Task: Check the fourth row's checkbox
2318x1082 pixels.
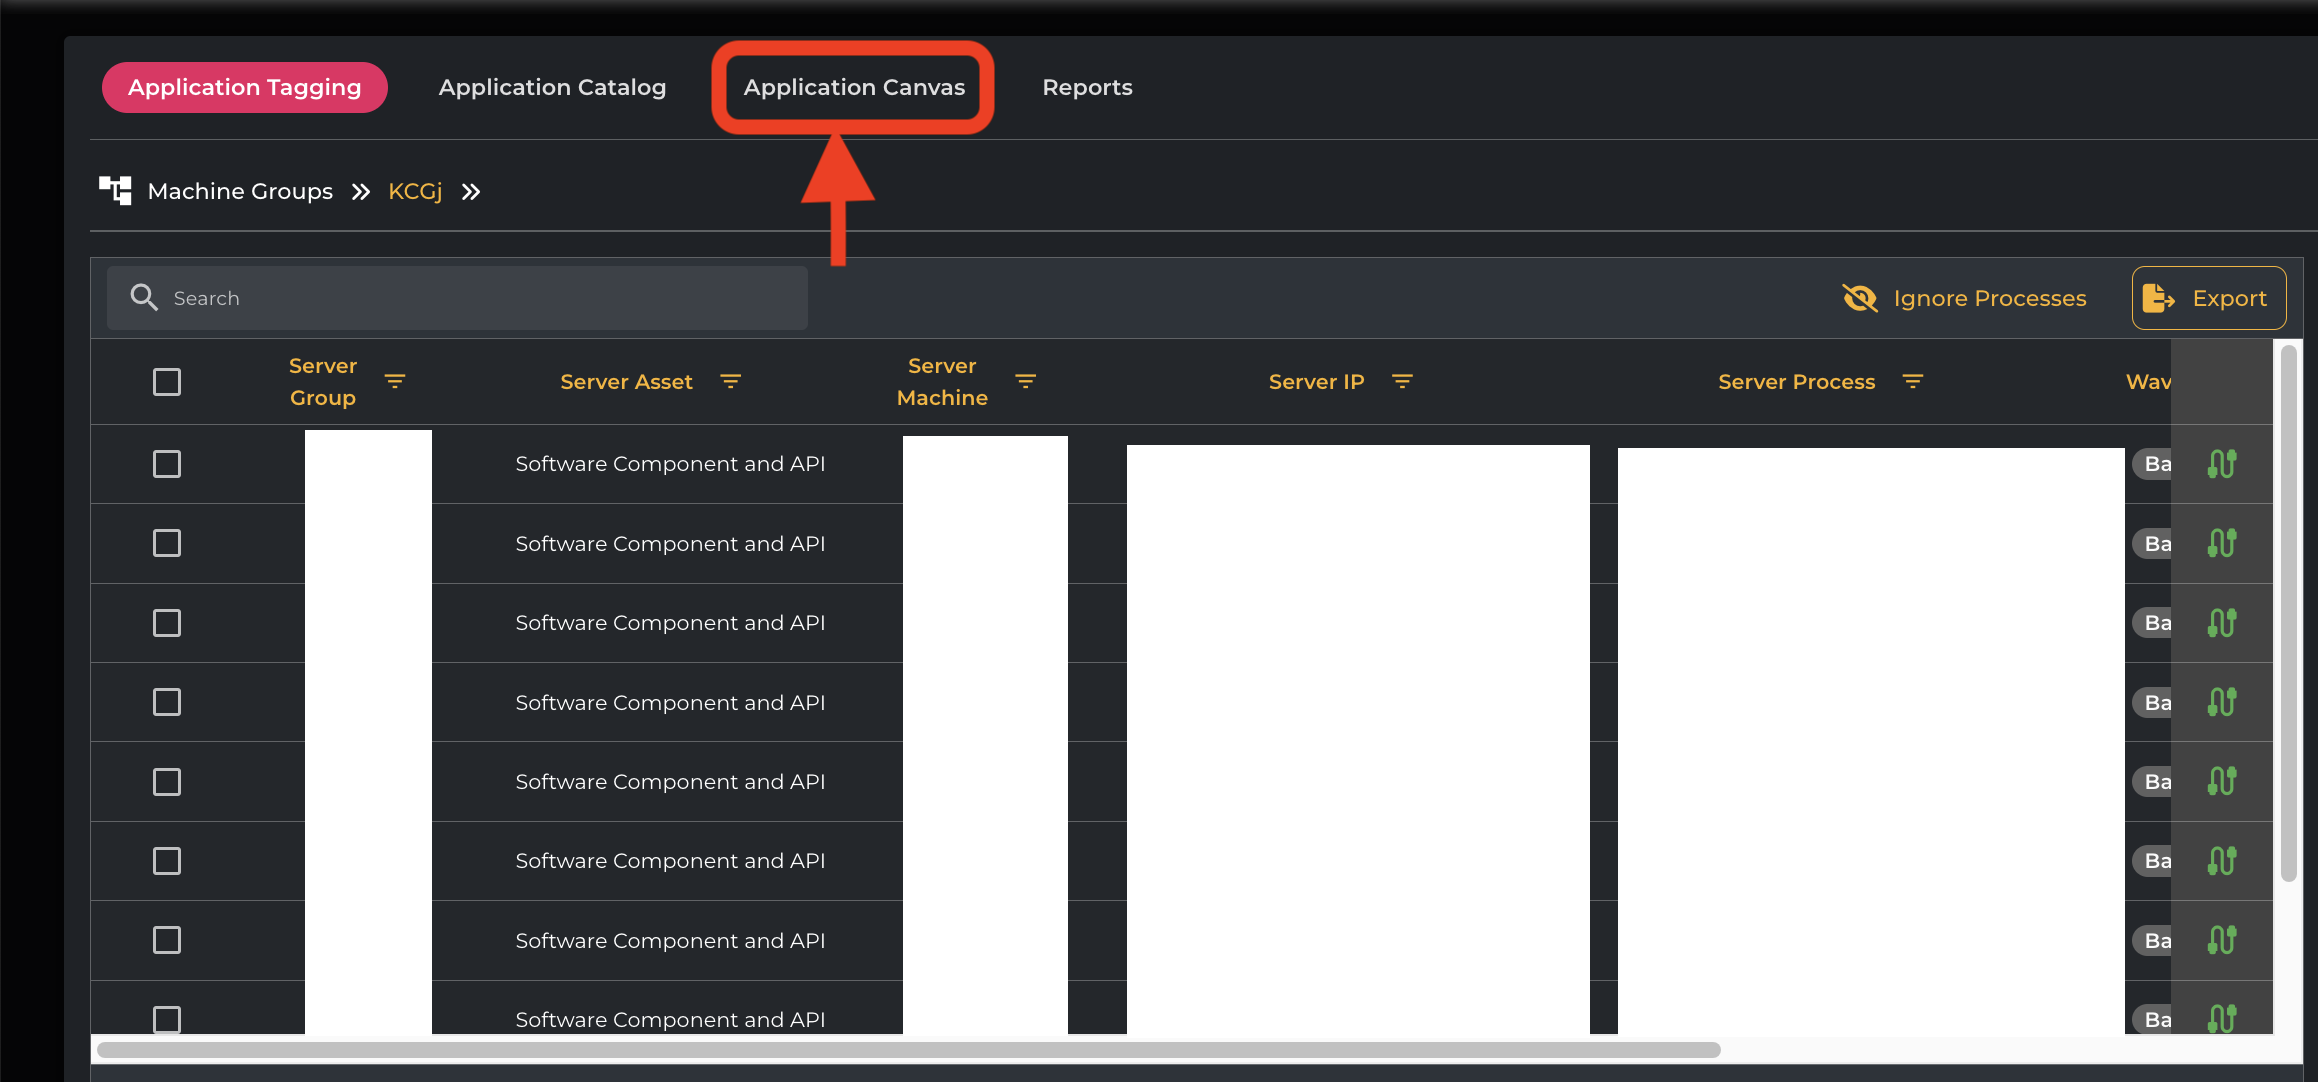Action: (167, 702)
